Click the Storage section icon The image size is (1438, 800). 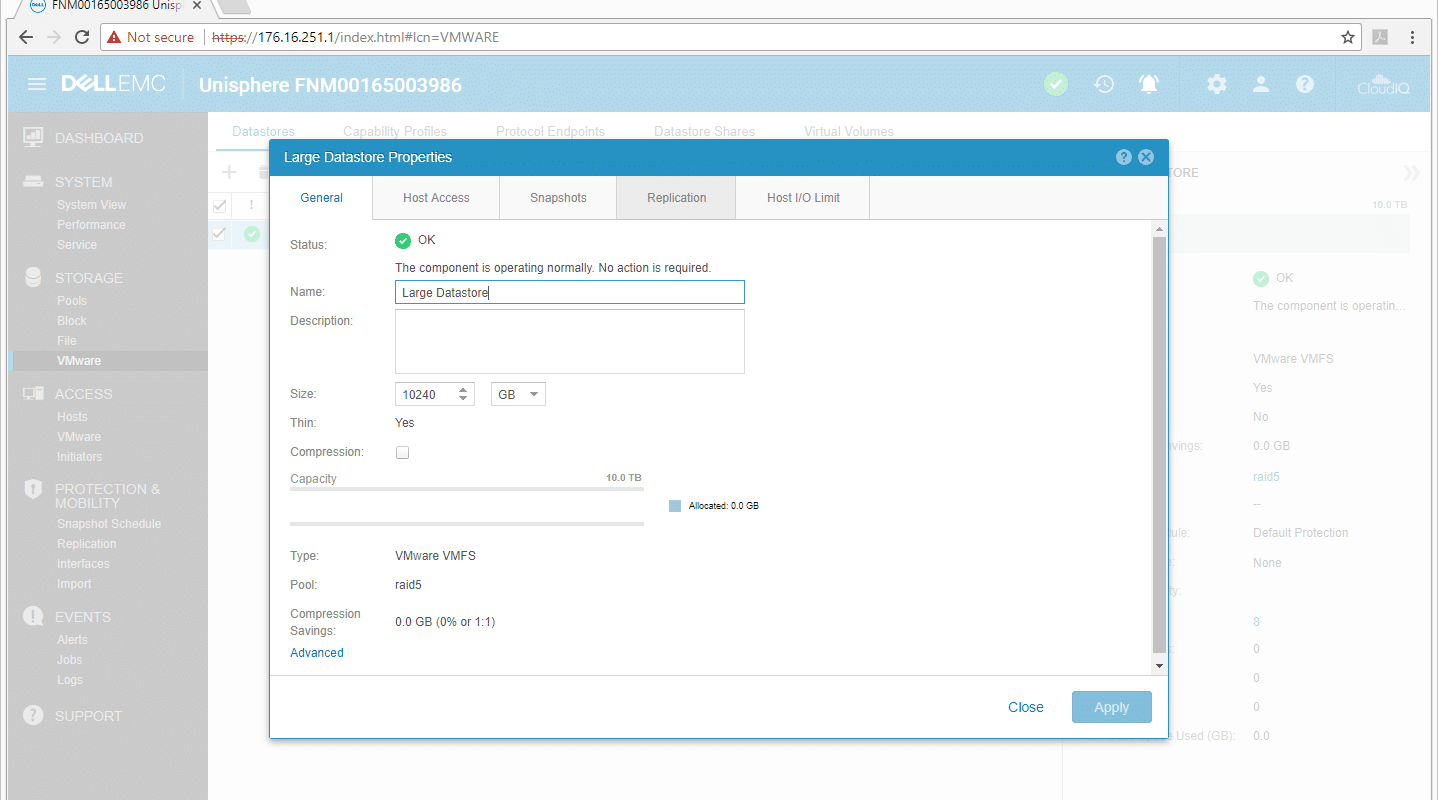pyautogui.click(x=33, y=277)
